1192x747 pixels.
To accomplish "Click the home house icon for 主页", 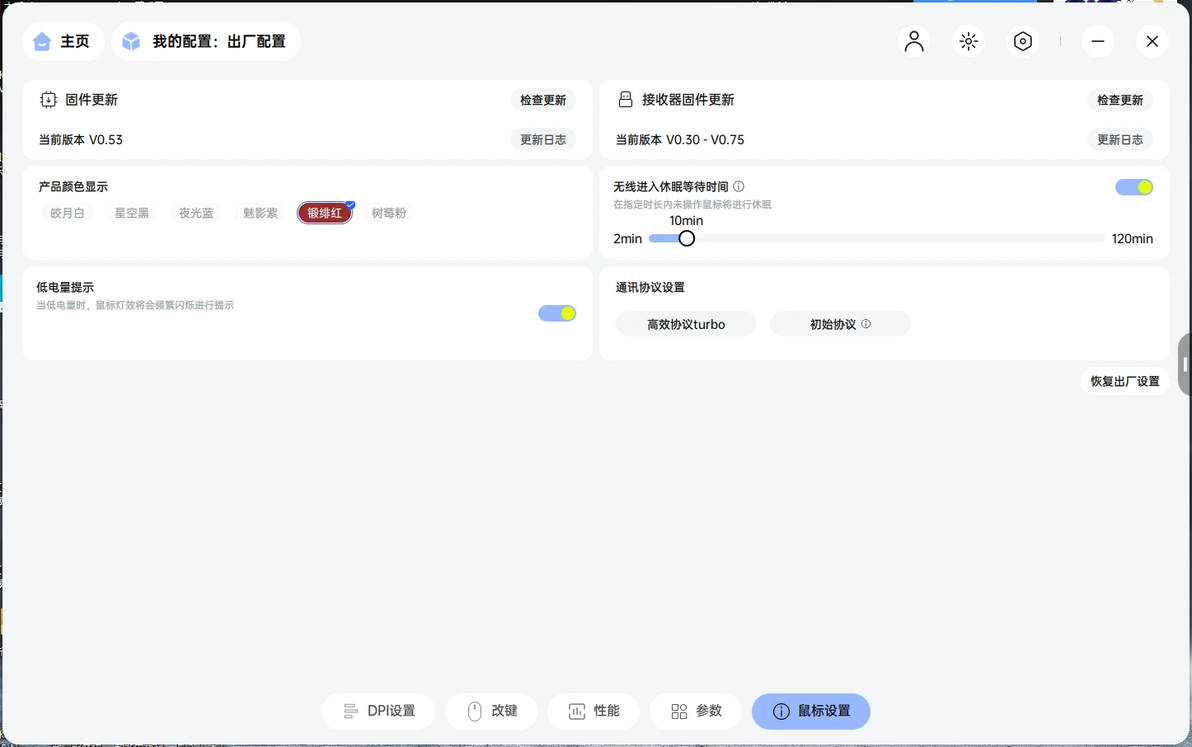I will coord(43,41).
